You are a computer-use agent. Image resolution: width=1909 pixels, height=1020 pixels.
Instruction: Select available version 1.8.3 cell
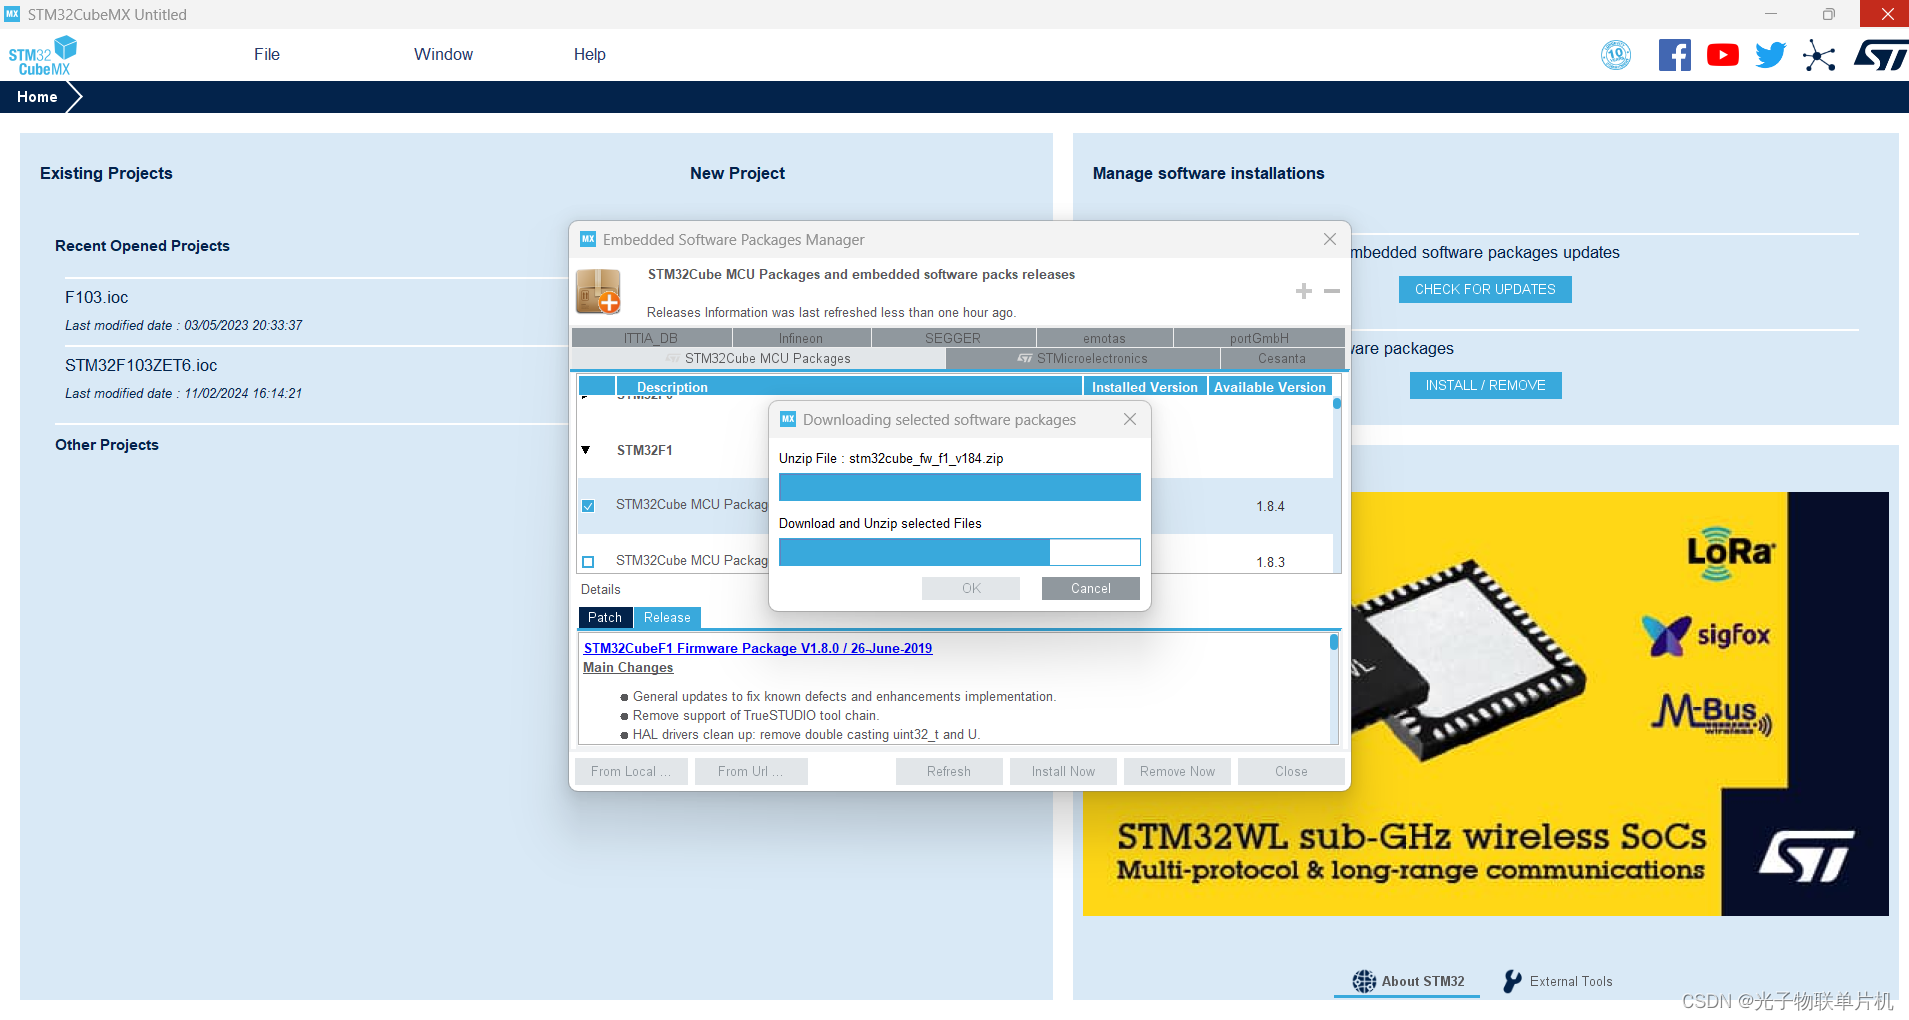(x=1270, y=562)
